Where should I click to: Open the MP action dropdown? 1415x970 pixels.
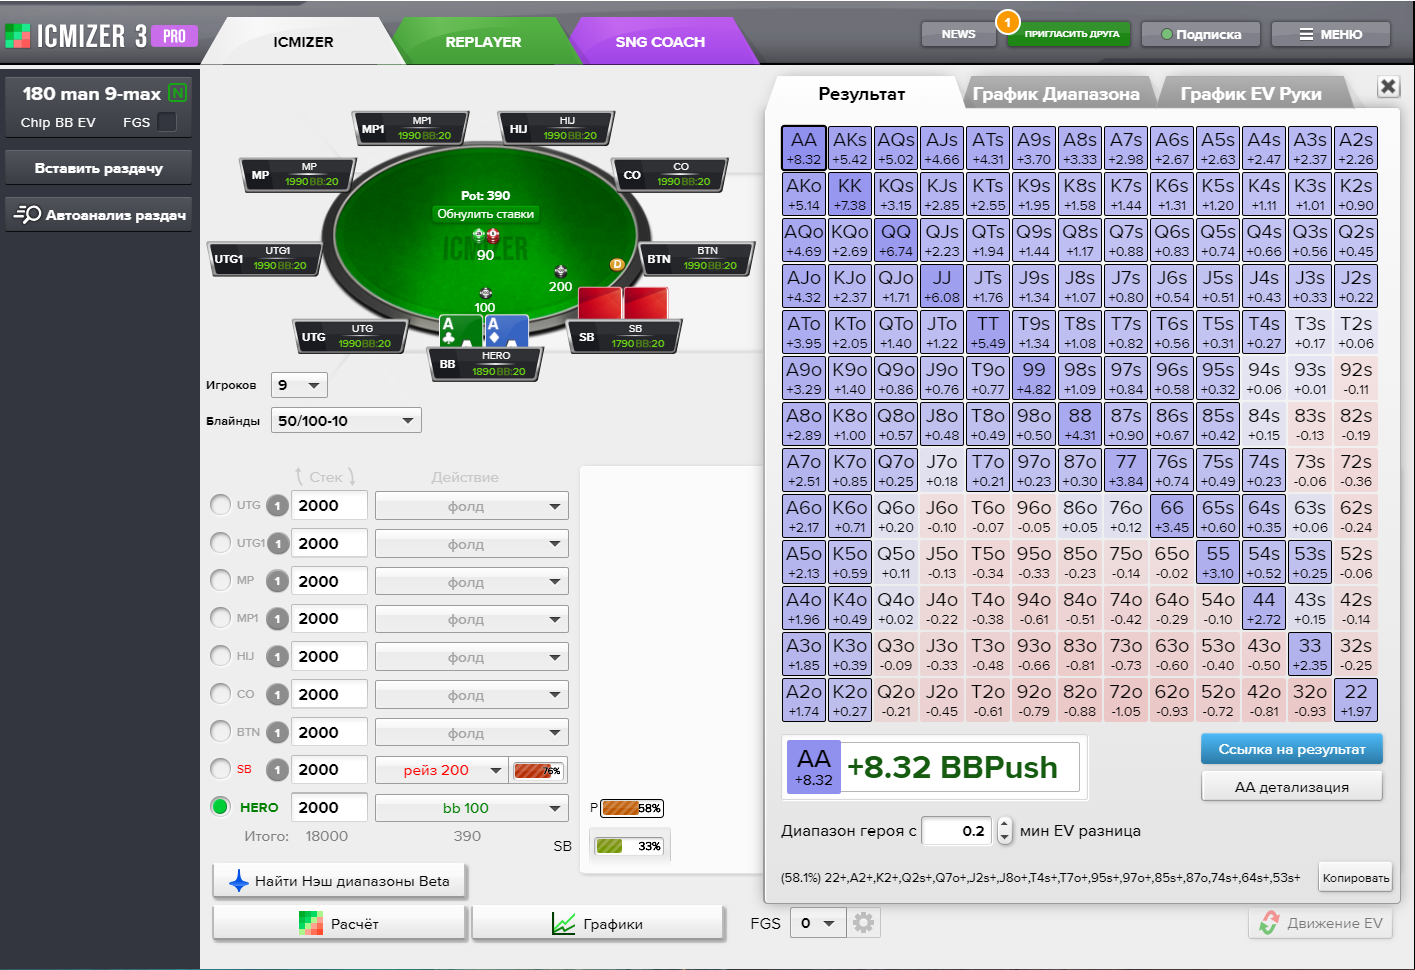pos(472,582)
